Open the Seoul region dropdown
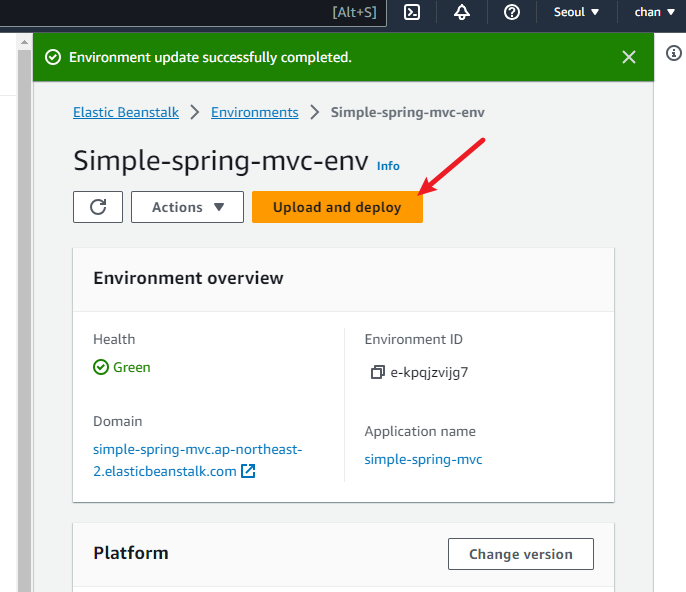 (x=576, y=12)
